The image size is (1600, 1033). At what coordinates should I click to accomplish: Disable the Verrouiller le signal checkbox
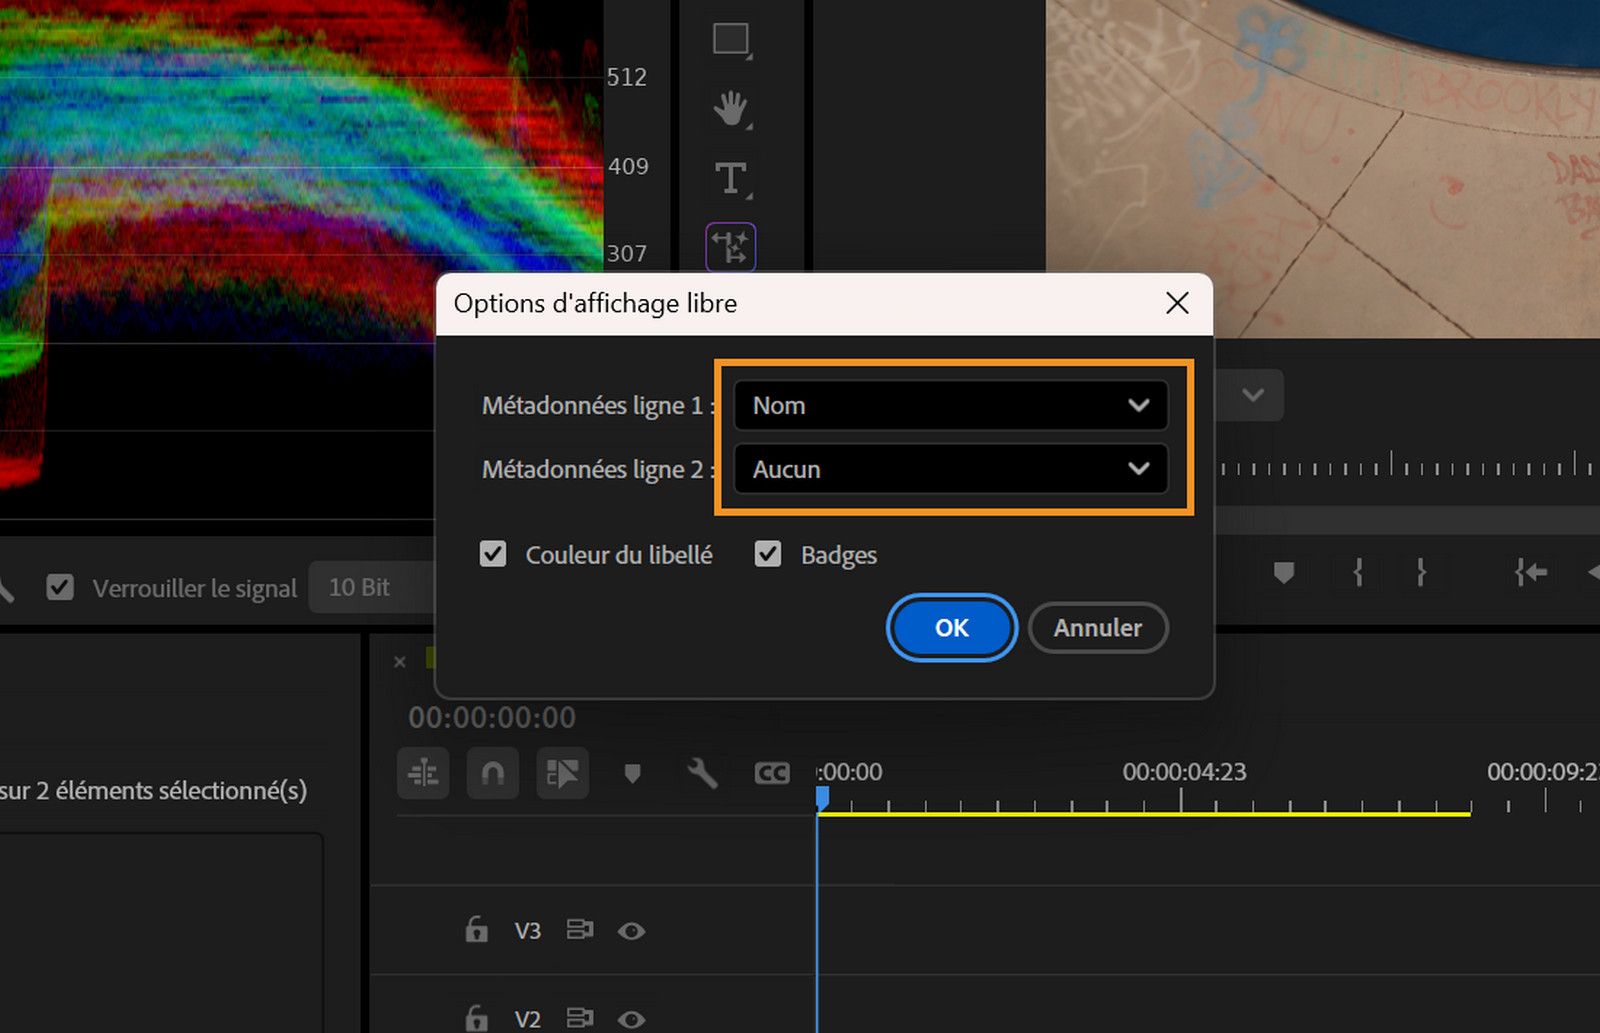(60, 587)
